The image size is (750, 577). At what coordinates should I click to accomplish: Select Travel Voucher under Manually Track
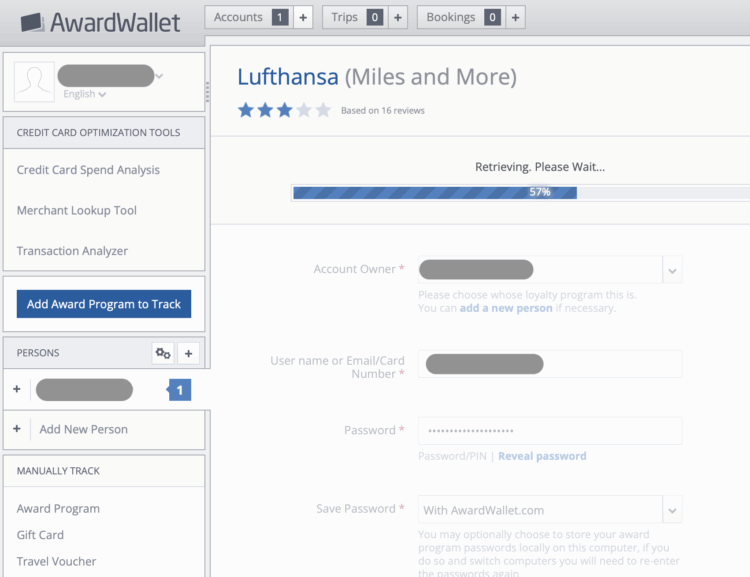(x=56, y=561)
